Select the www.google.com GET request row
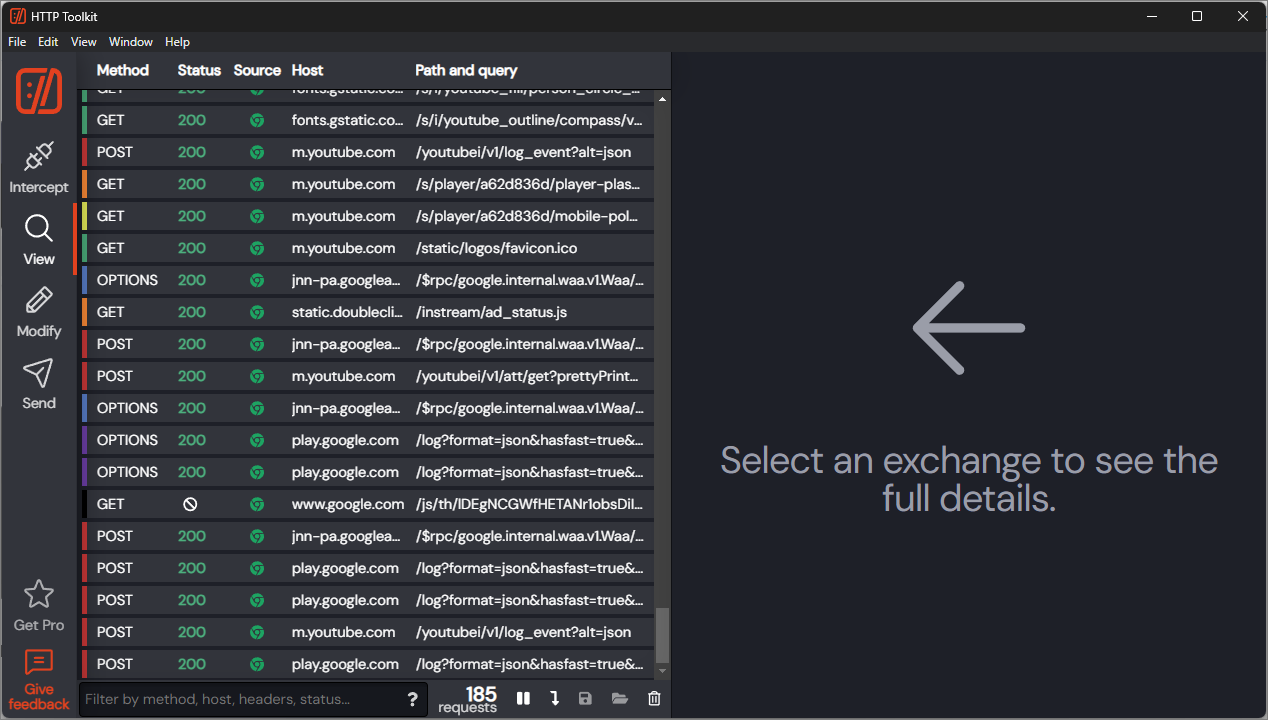This screenshot has width=1268, height=720. [x=367, y=504]
